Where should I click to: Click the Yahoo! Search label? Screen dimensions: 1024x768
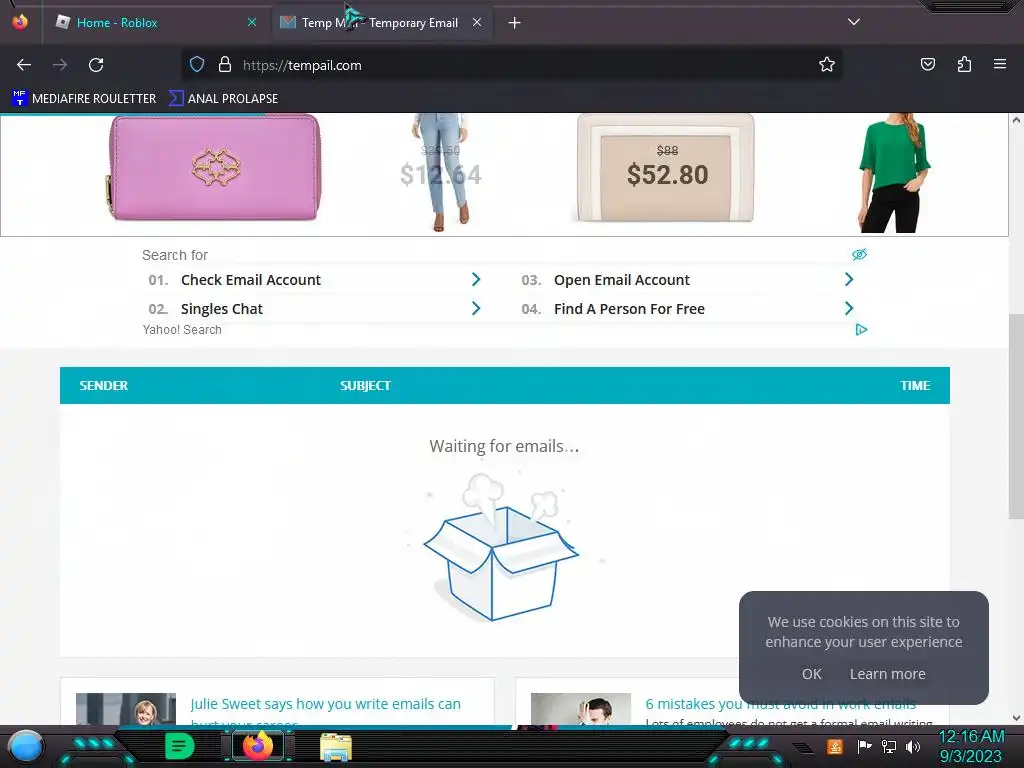point(182,330)
